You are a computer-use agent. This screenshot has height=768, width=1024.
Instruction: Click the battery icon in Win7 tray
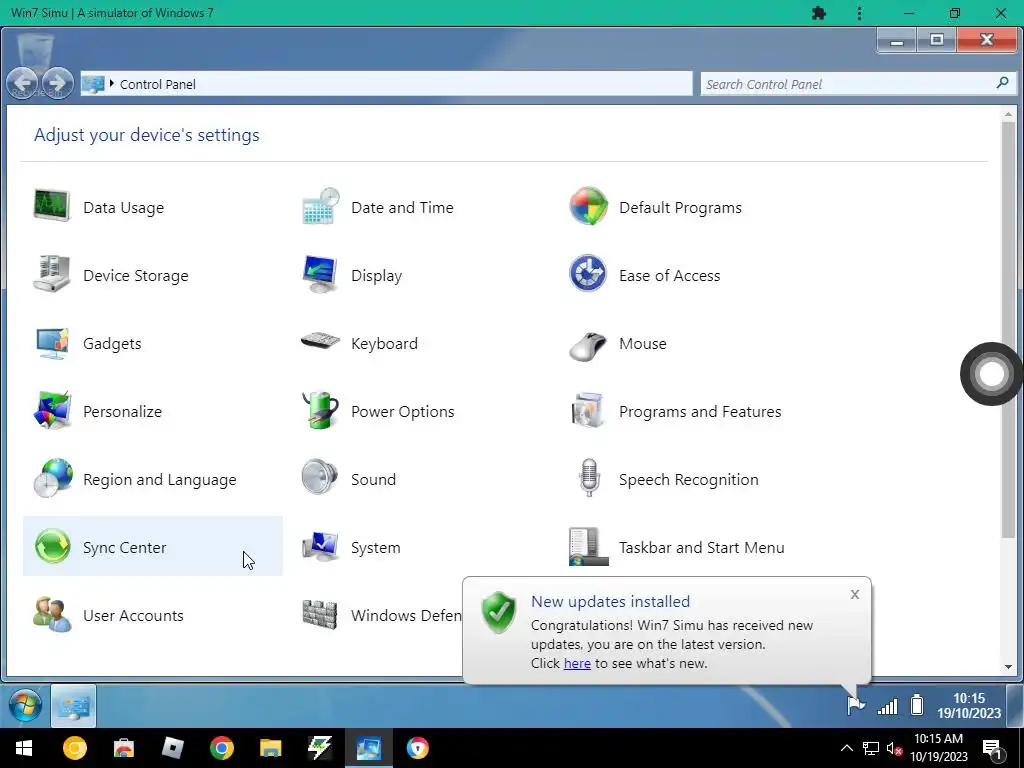pos(917,705)
